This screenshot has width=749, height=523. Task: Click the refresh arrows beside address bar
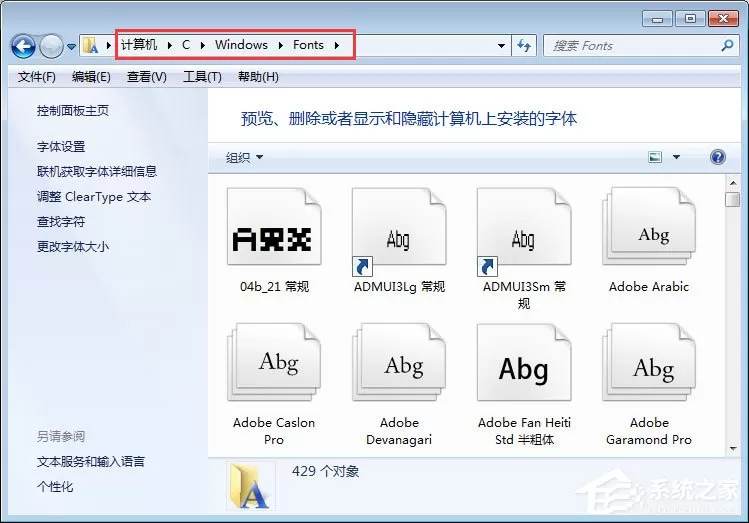[524, 46]
